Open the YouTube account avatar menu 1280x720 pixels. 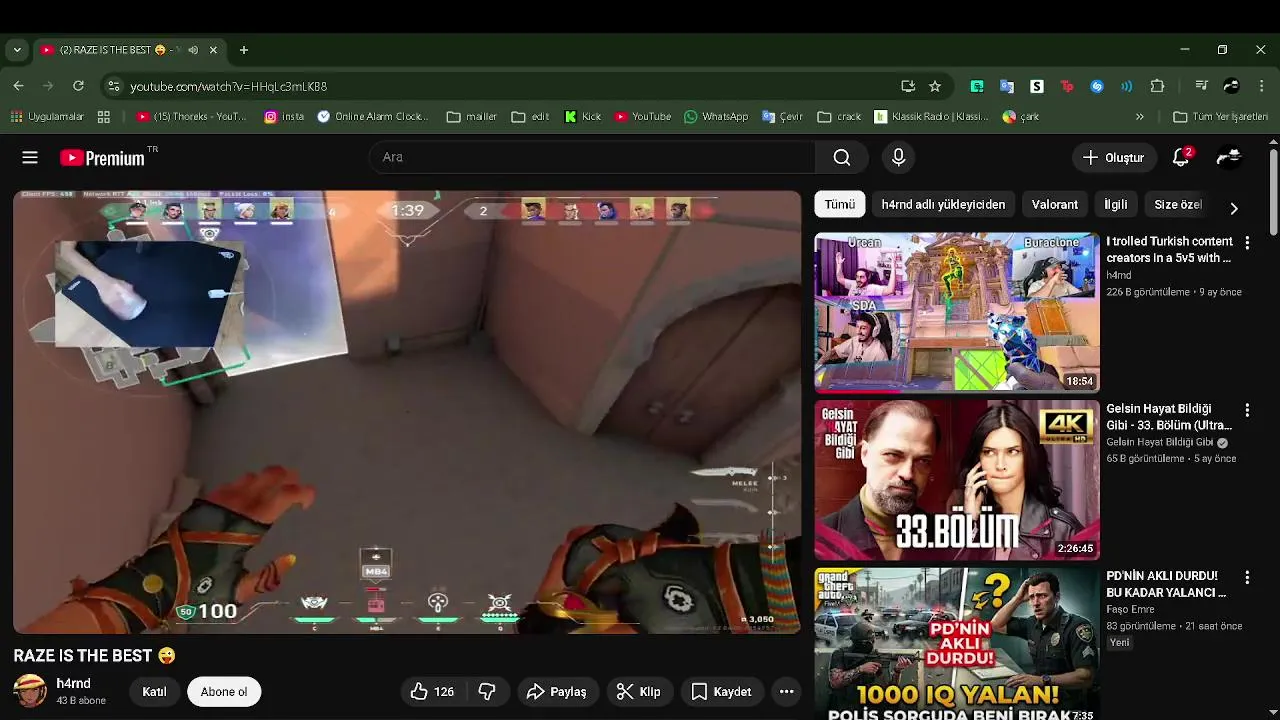click(x=1229, y=157)
